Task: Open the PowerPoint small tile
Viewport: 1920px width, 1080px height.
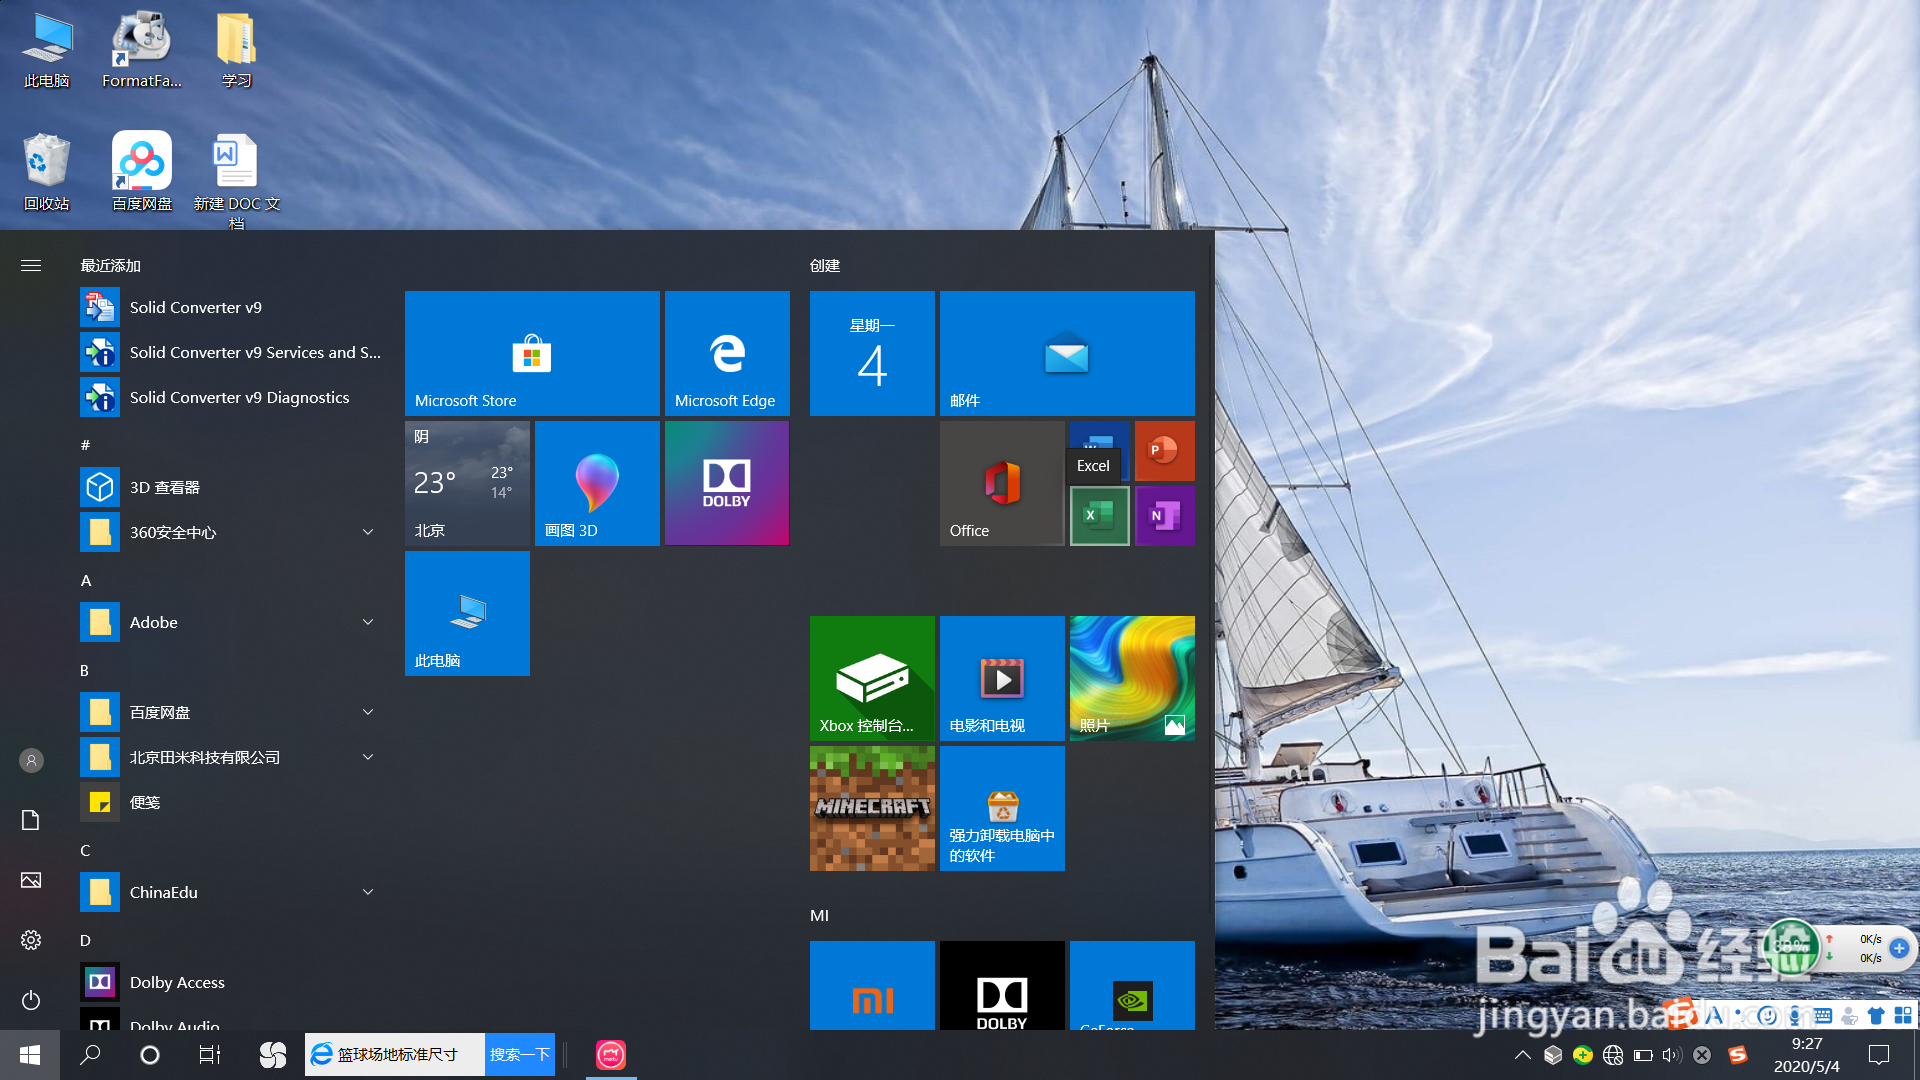Action: pyautogui.click(x=1164, y=450)
